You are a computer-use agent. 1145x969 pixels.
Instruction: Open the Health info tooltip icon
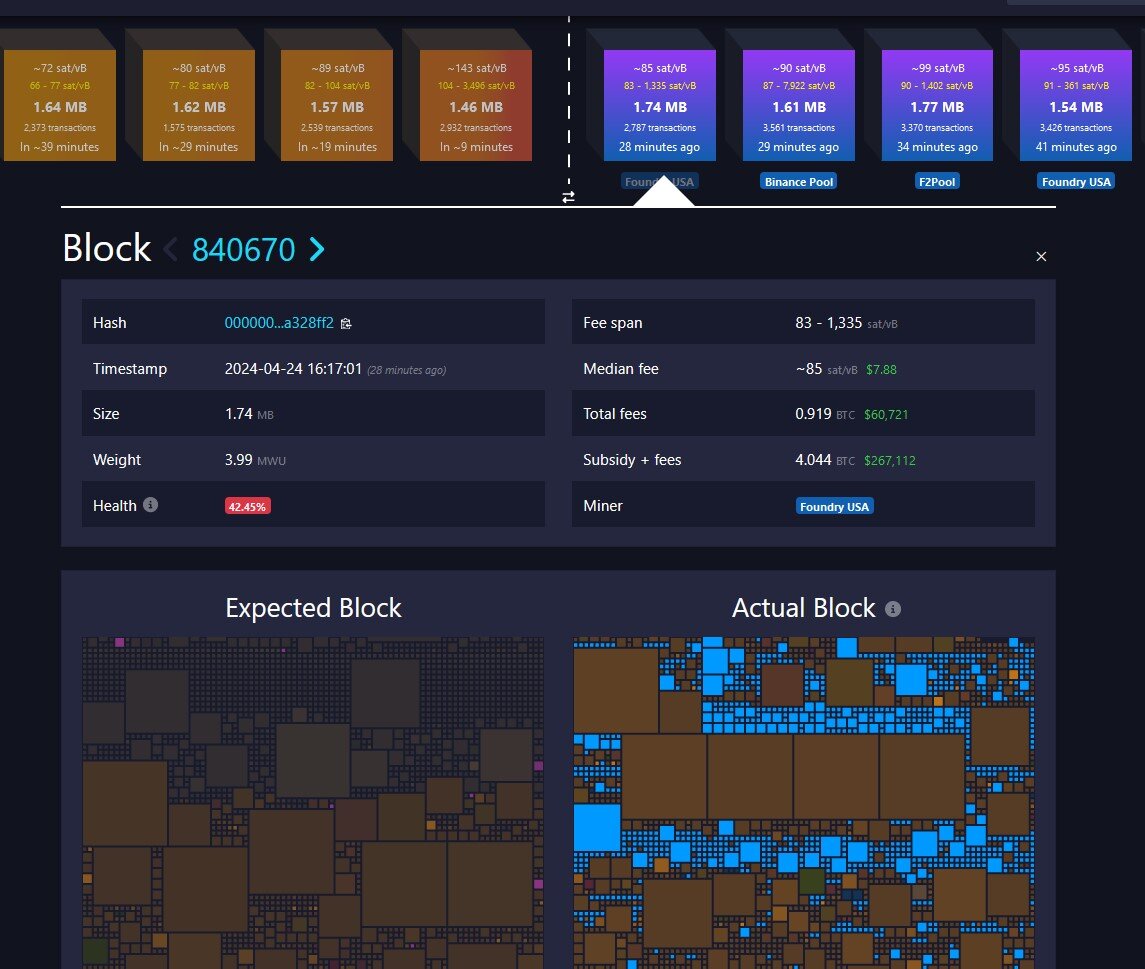pos(150,505)
